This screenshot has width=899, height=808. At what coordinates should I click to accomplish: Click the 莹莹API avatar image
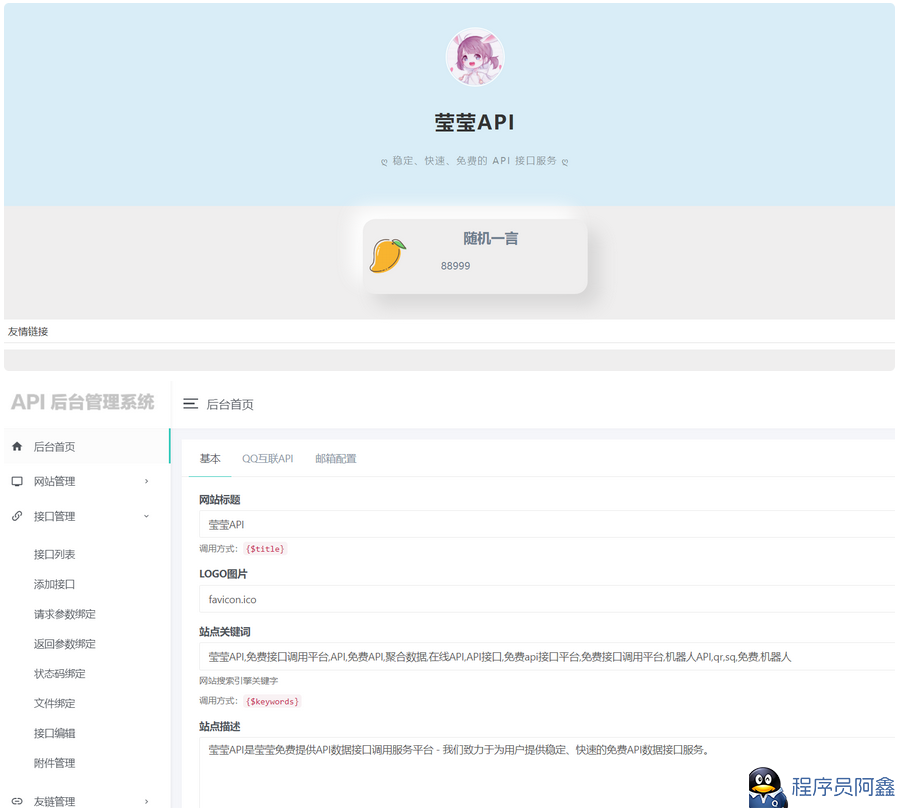click(x=475, y=57)
